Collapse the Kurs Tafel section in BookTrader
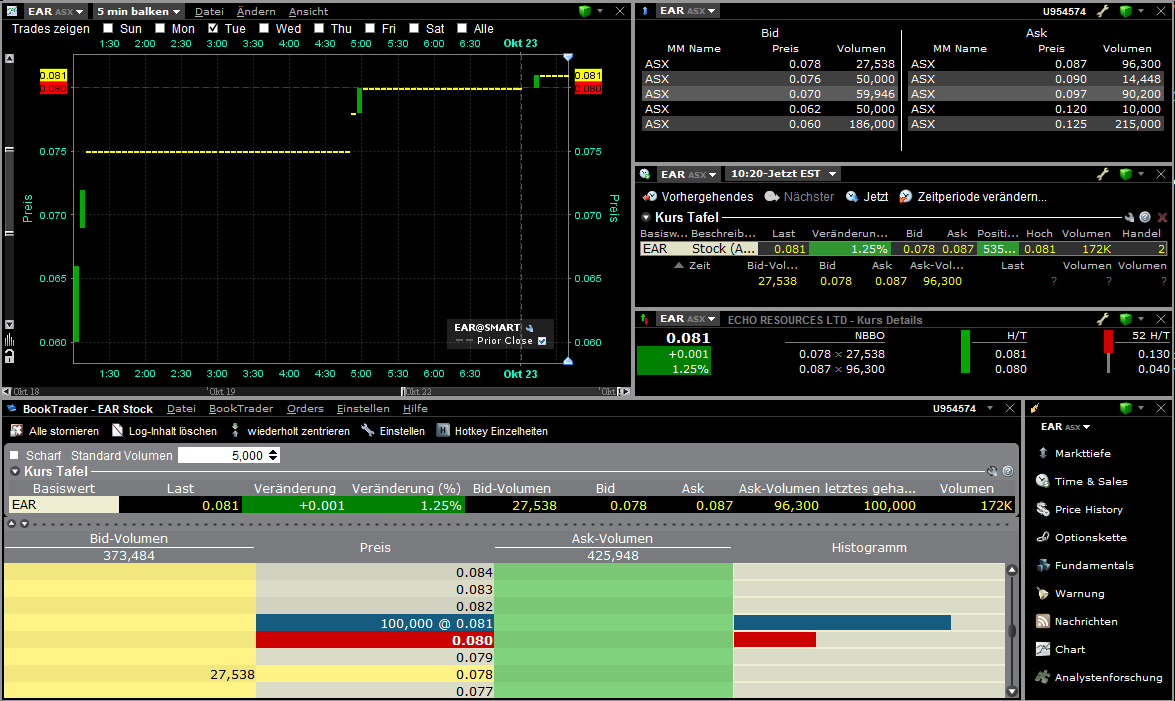Viewport: 1175px width, 701px height. 15,471
